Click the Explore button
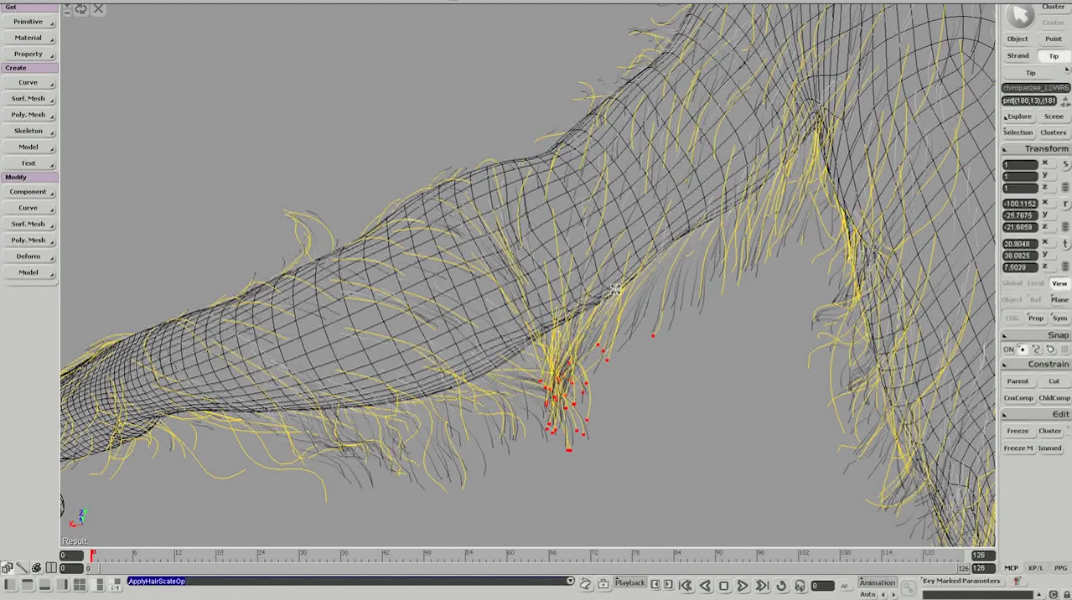 [1019, 116]
